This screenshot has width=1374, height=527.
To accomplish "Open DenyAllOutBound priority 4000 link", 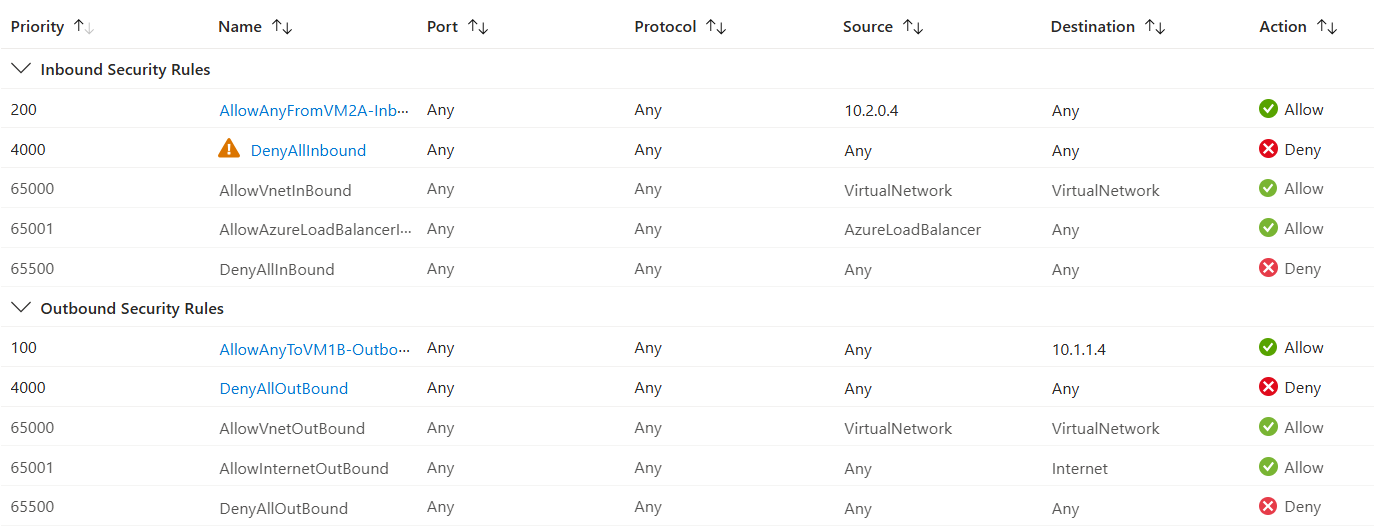I will (x=284, y=388).
